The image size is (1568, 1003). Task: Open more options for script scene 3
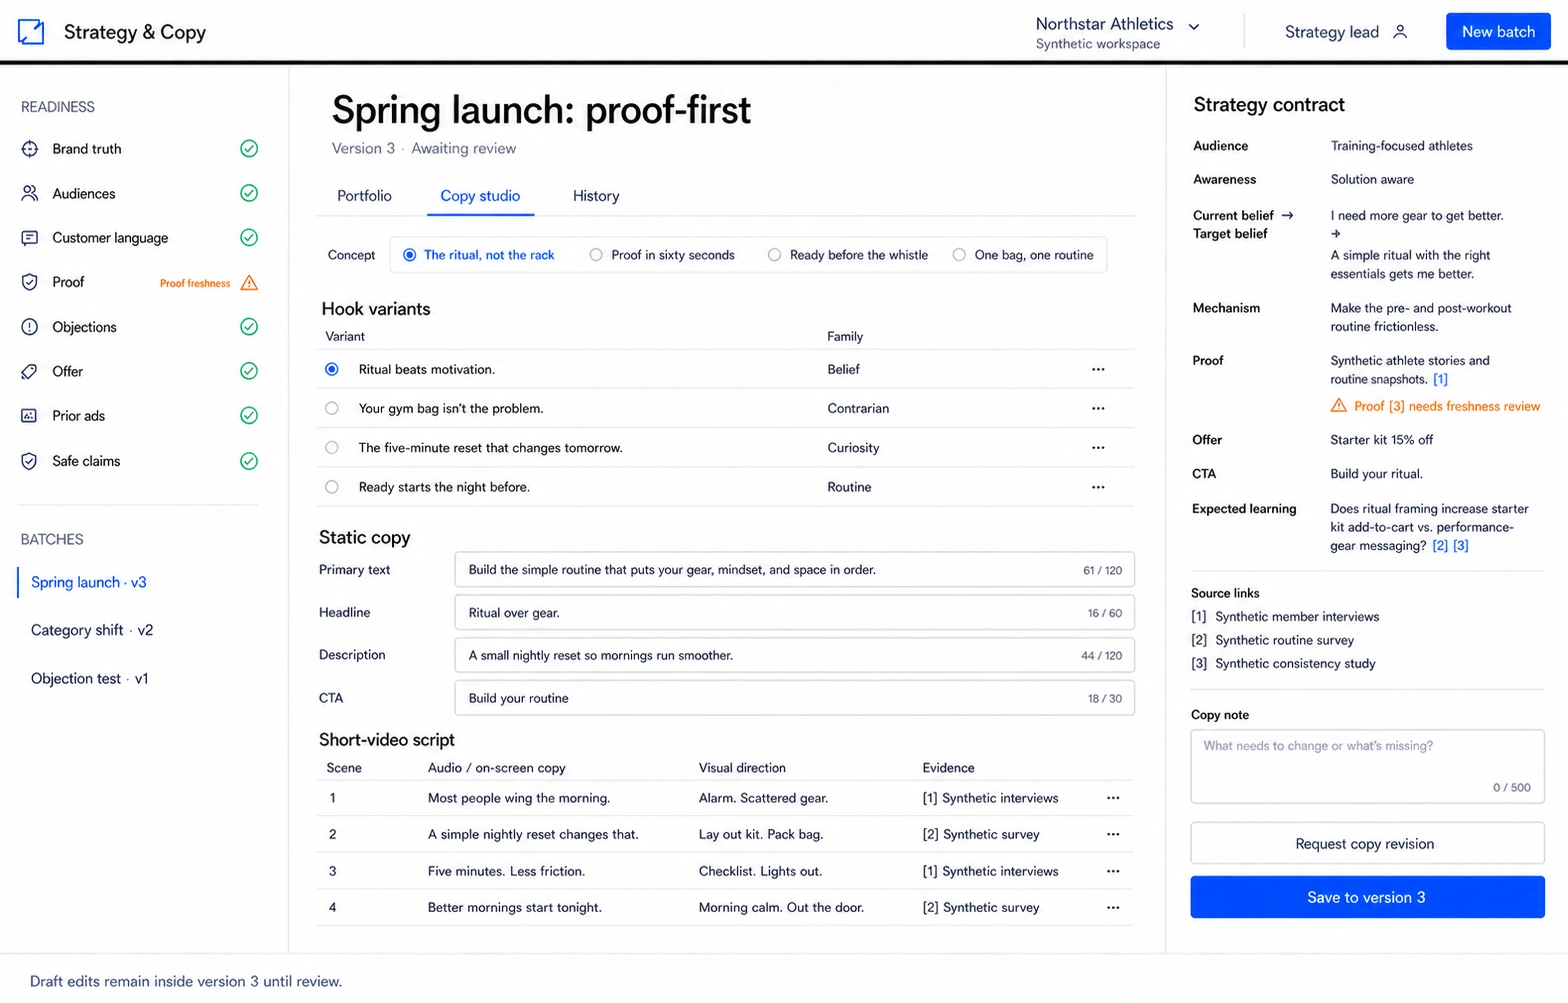coord(1113,871)
